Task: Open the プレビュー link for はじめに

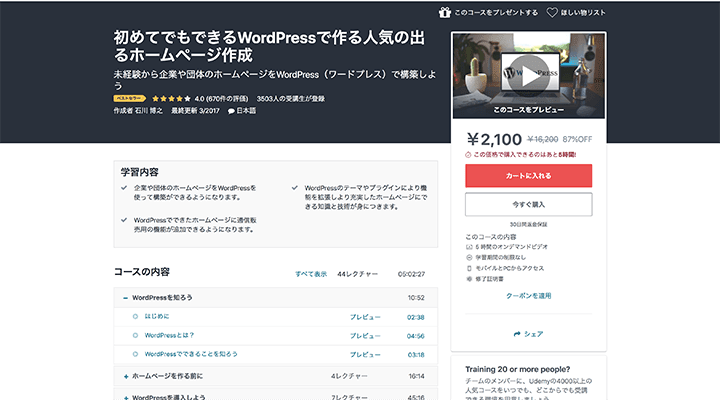Action: click(365, 317)
